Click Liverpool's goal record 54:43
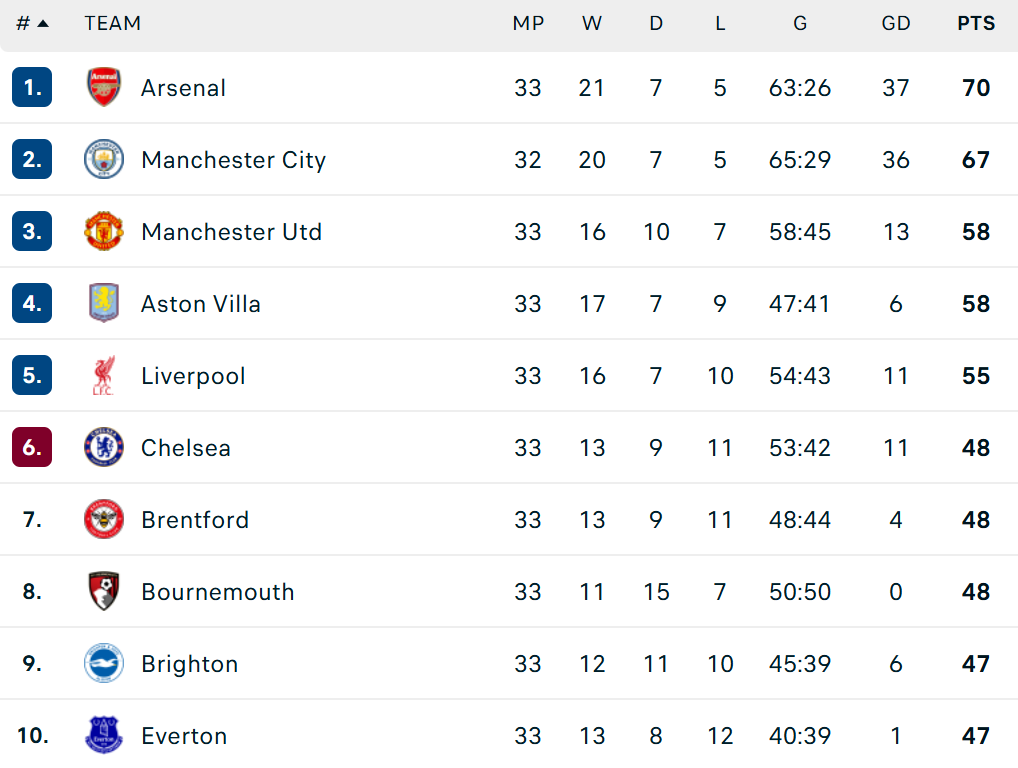The width and height of the screenshot is (1018, 768). (x=800, y=375)
